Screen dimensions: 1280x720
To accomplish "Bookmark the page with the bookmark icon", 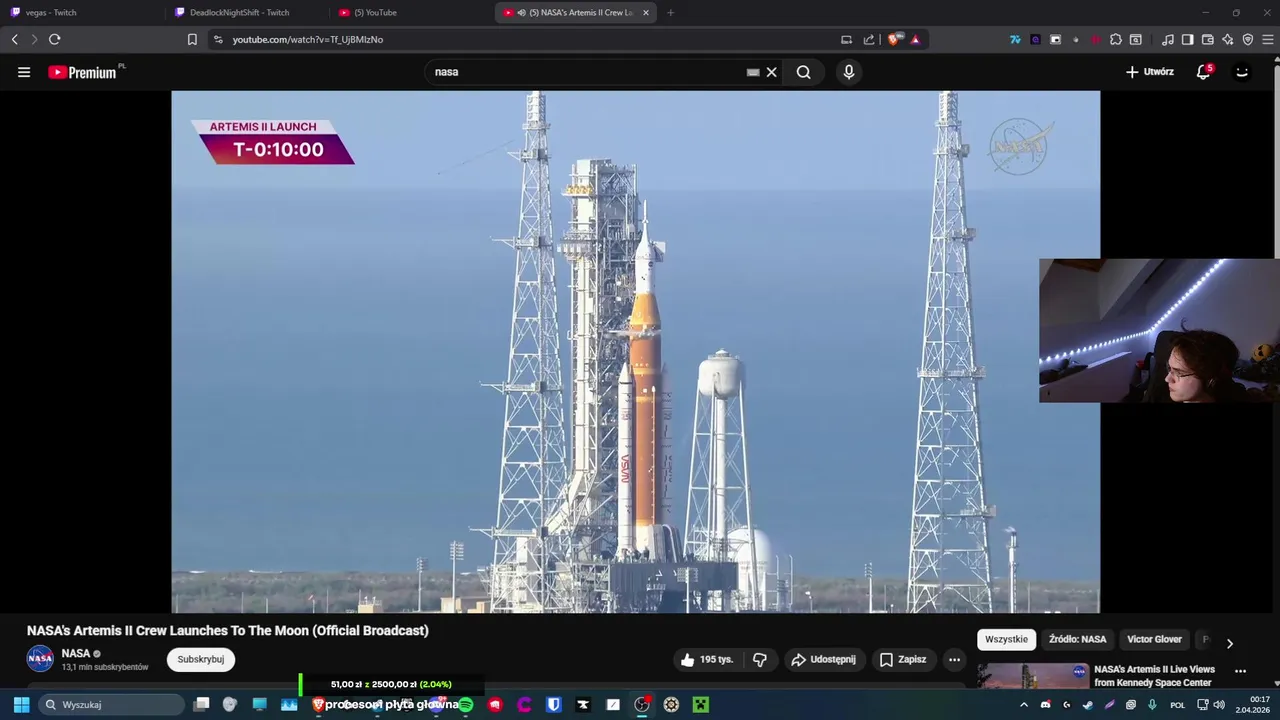I will coord(192,40).
